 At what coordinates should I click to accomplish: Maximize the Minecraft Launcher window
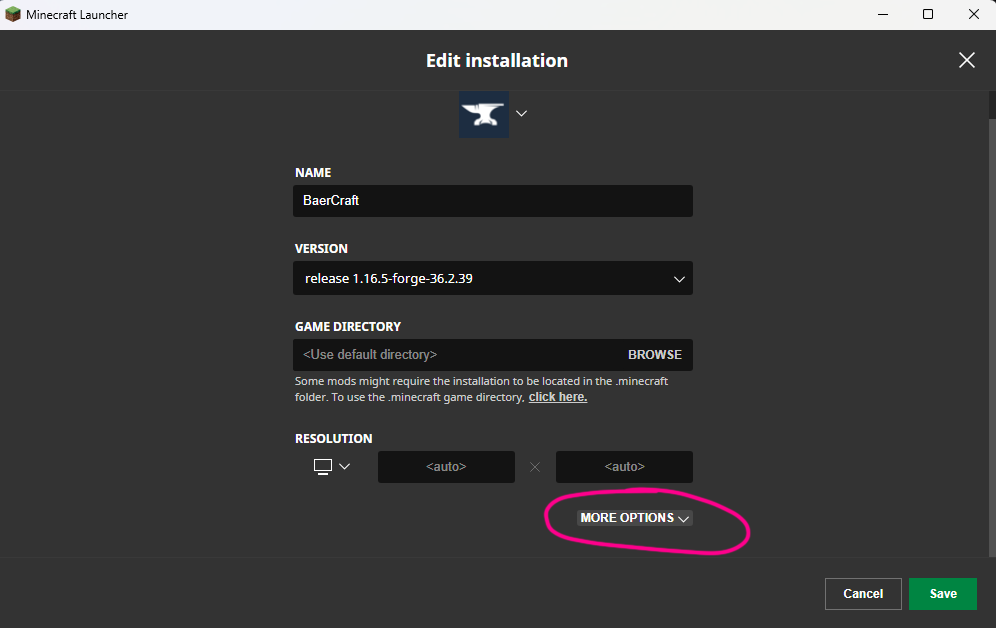[928, 14]
